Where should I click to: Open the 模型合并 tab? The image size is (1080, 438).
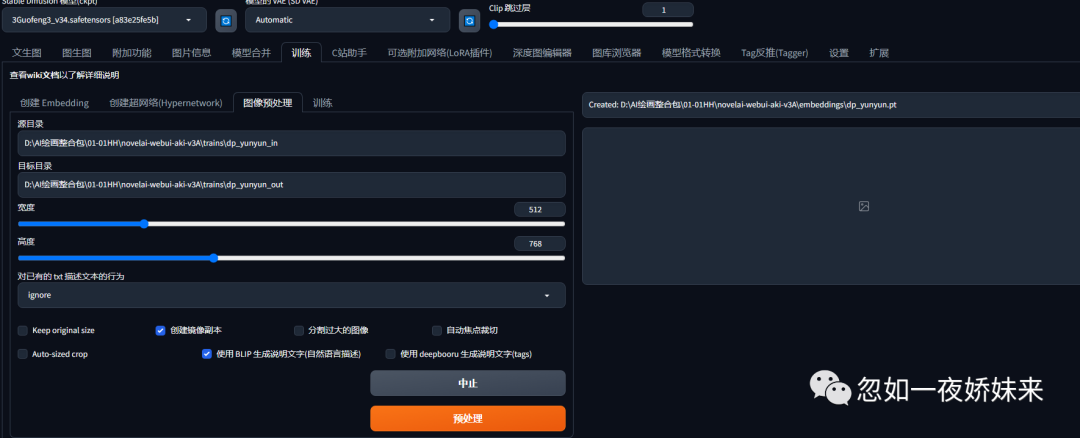click(x=251, y=53)
